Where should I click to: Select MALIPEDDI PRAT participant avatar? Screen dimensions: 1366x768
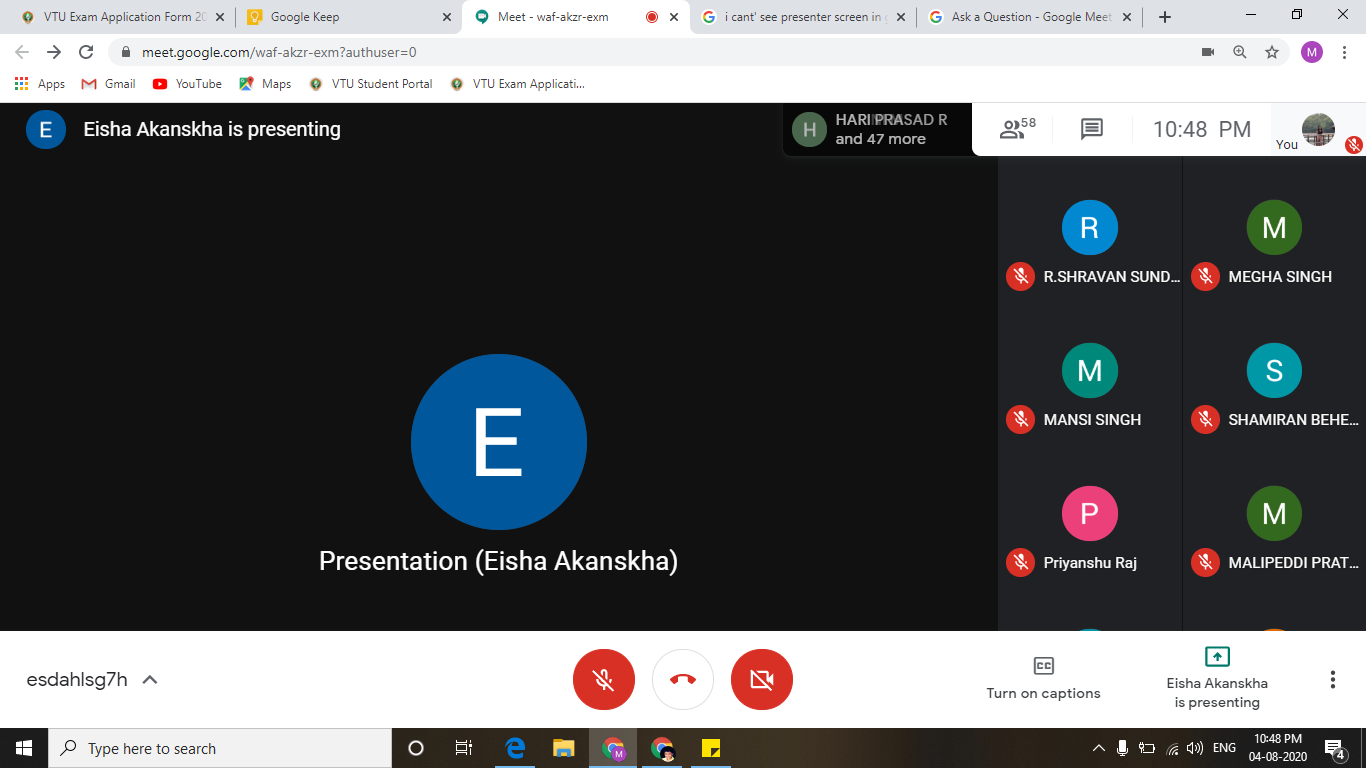pos(1274,514)
